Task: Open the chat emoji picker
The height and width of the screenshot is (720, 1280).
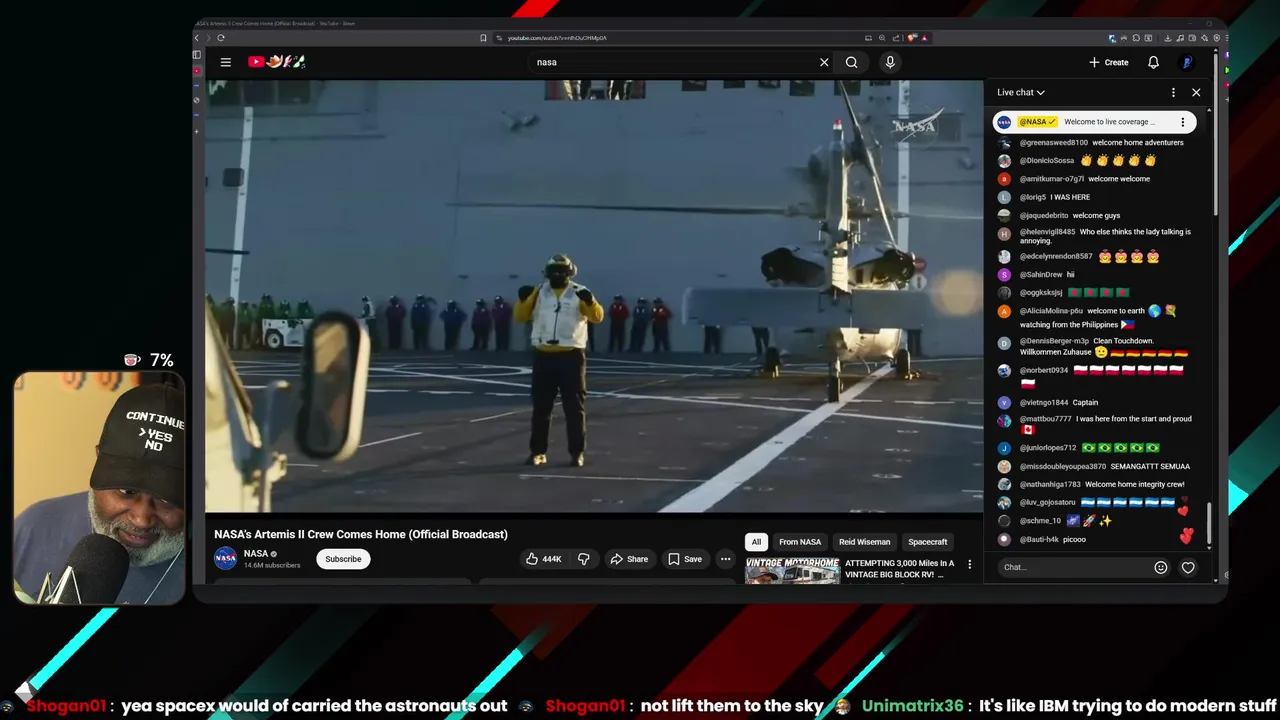Action: pyautogui.click(x=1161, y=567)
